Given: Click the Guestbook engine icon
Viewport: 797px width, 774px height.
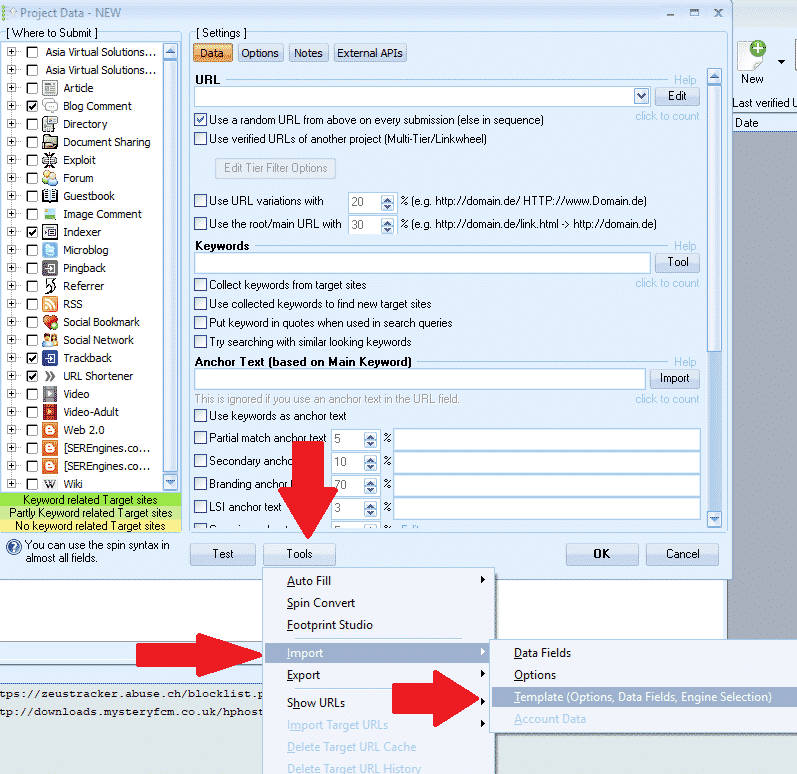Looking at the screenshot, I should (50, 196).
